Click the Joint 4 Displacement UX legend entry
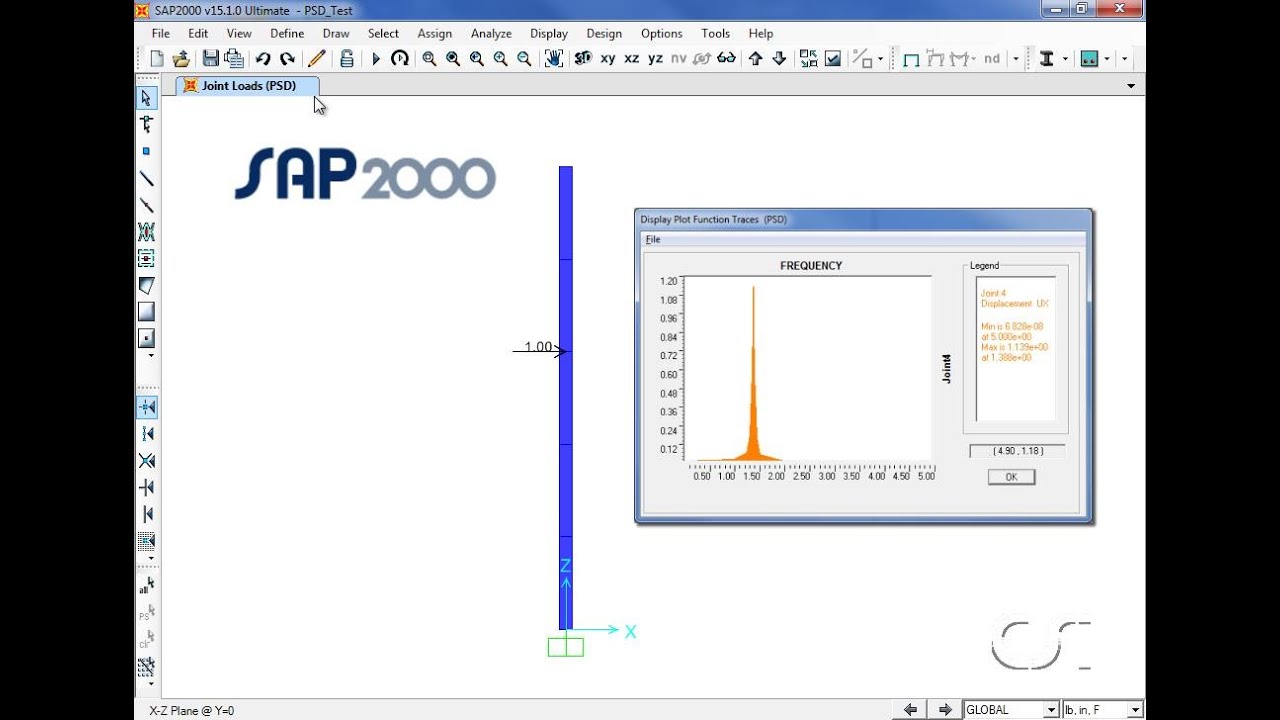Image resolution: width=1280 pixels, height=720 pixels. [1014, 298]
